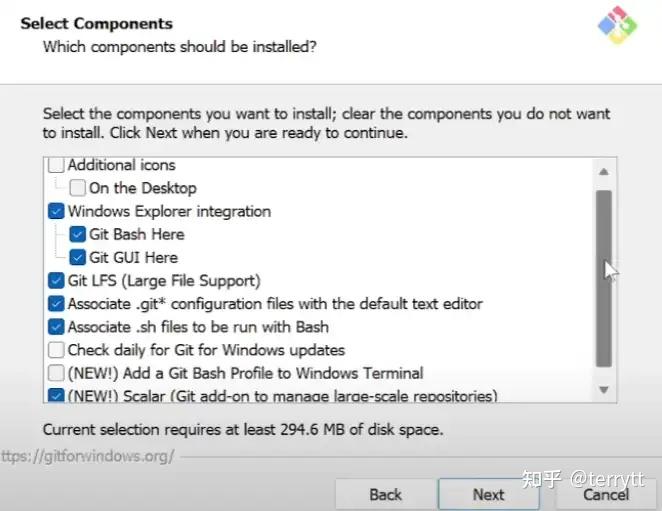
Task: Toggle Git LFS (Large File Support)
Action: [56, 281]
